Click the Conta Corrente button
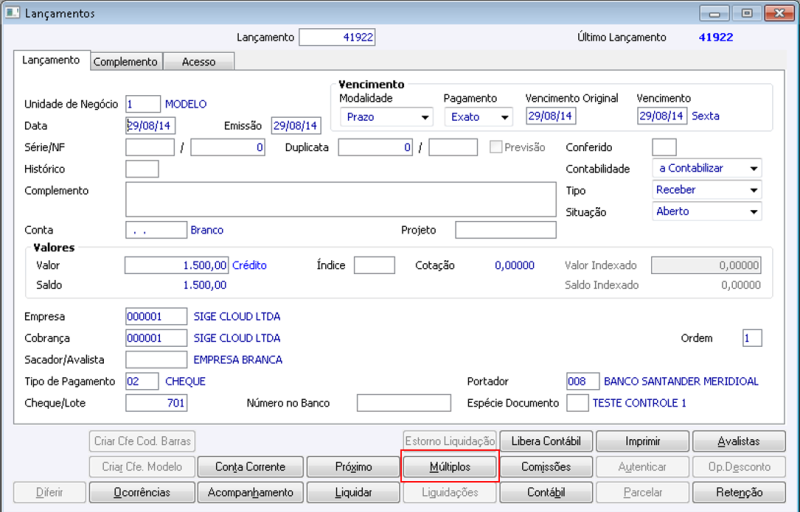The width and height of the screenshot is (800, 512). pos(250,467)
